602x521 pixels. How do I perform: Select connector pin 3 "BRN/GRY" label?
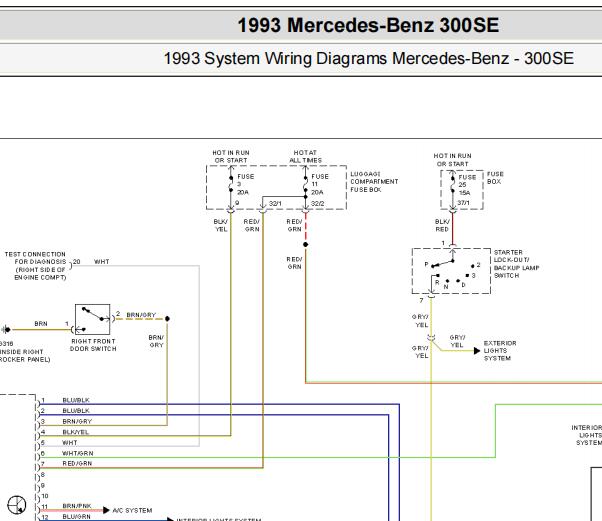tap(77, 422)
